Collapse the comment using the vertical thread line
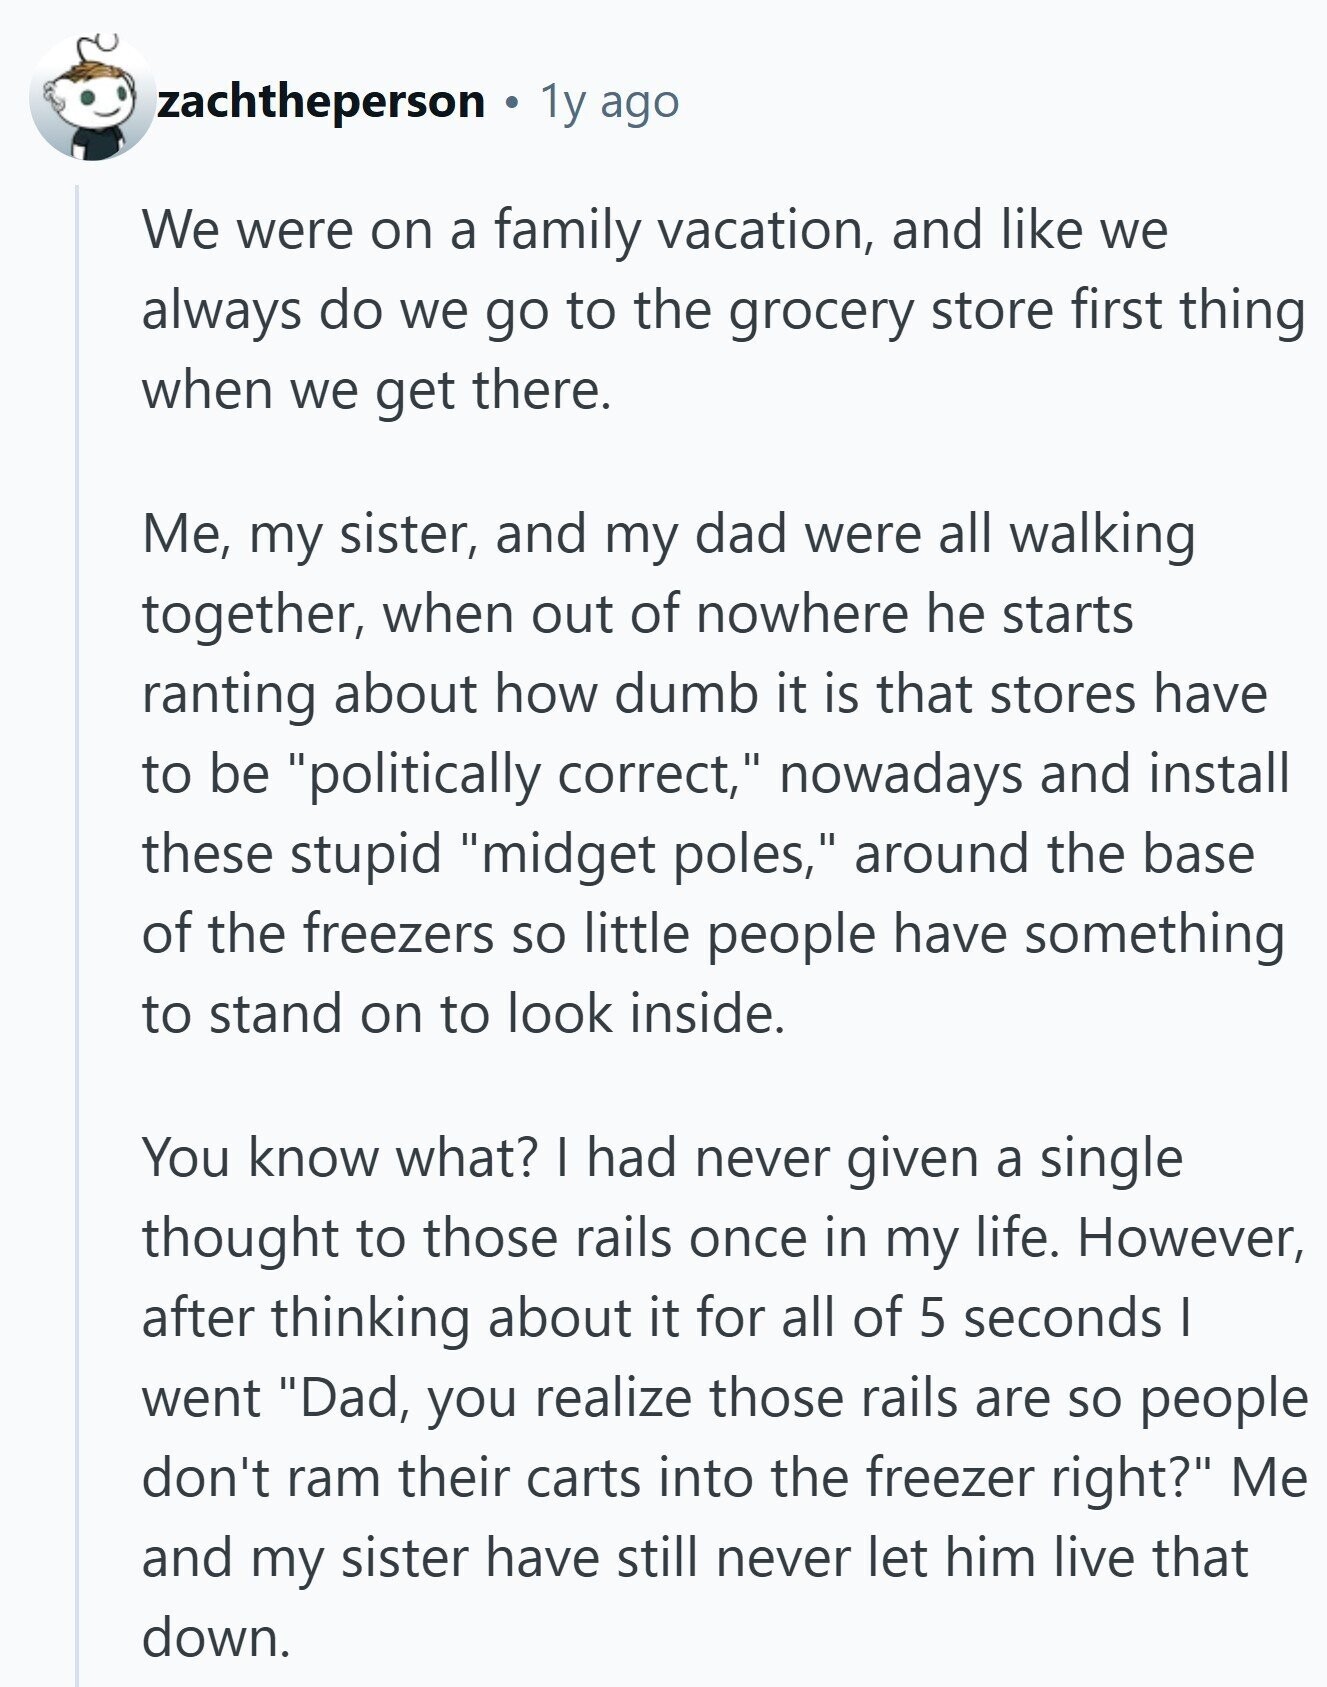This screenshot has width=1327, height=1687. [78, 900]
